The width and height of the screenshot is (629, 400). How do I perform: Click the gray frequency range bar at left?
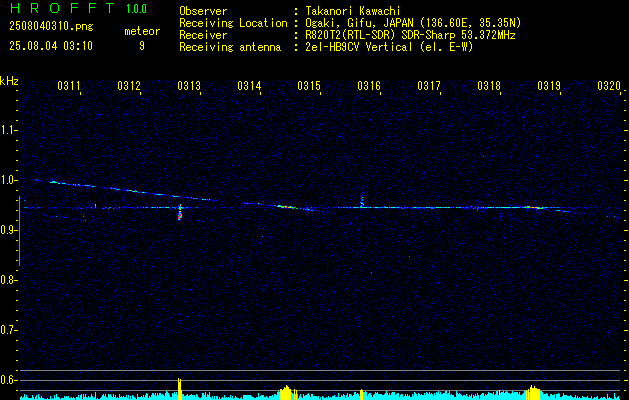19,231
